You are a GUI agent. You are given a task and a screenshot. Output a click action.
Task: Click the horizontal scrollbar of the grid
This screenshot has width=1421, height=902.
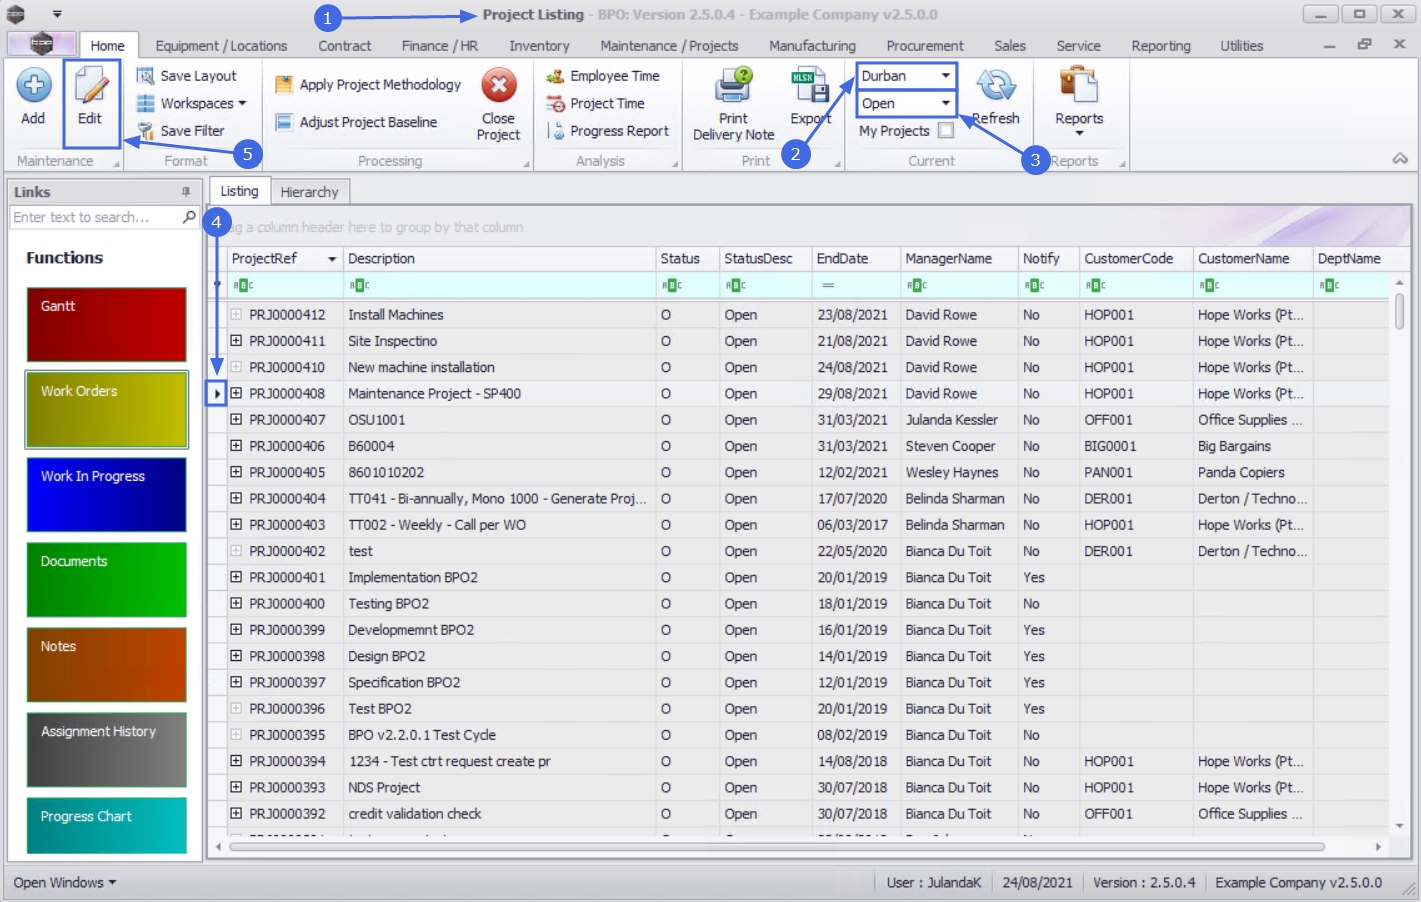point(776,847)
